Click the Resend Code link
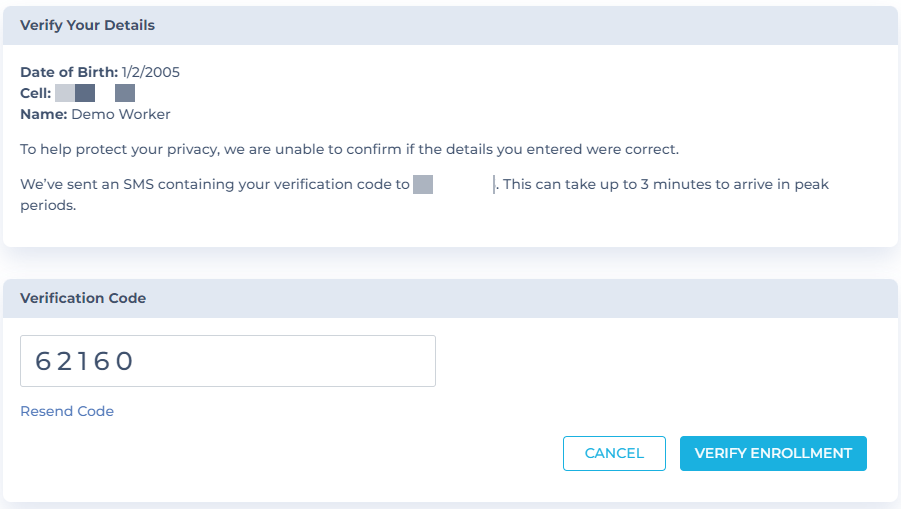This screenshot has height=509, width=901. tap(67, 411)
